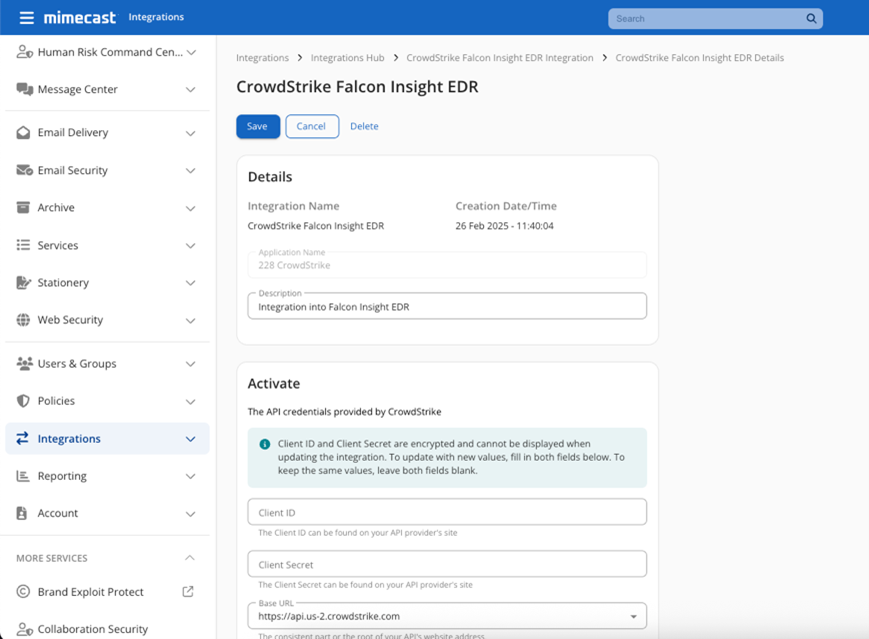Image resolution: width=869 pixels, height=639 pixels.
Task: Click the info icon in the credentials notice
Action: 265,444
